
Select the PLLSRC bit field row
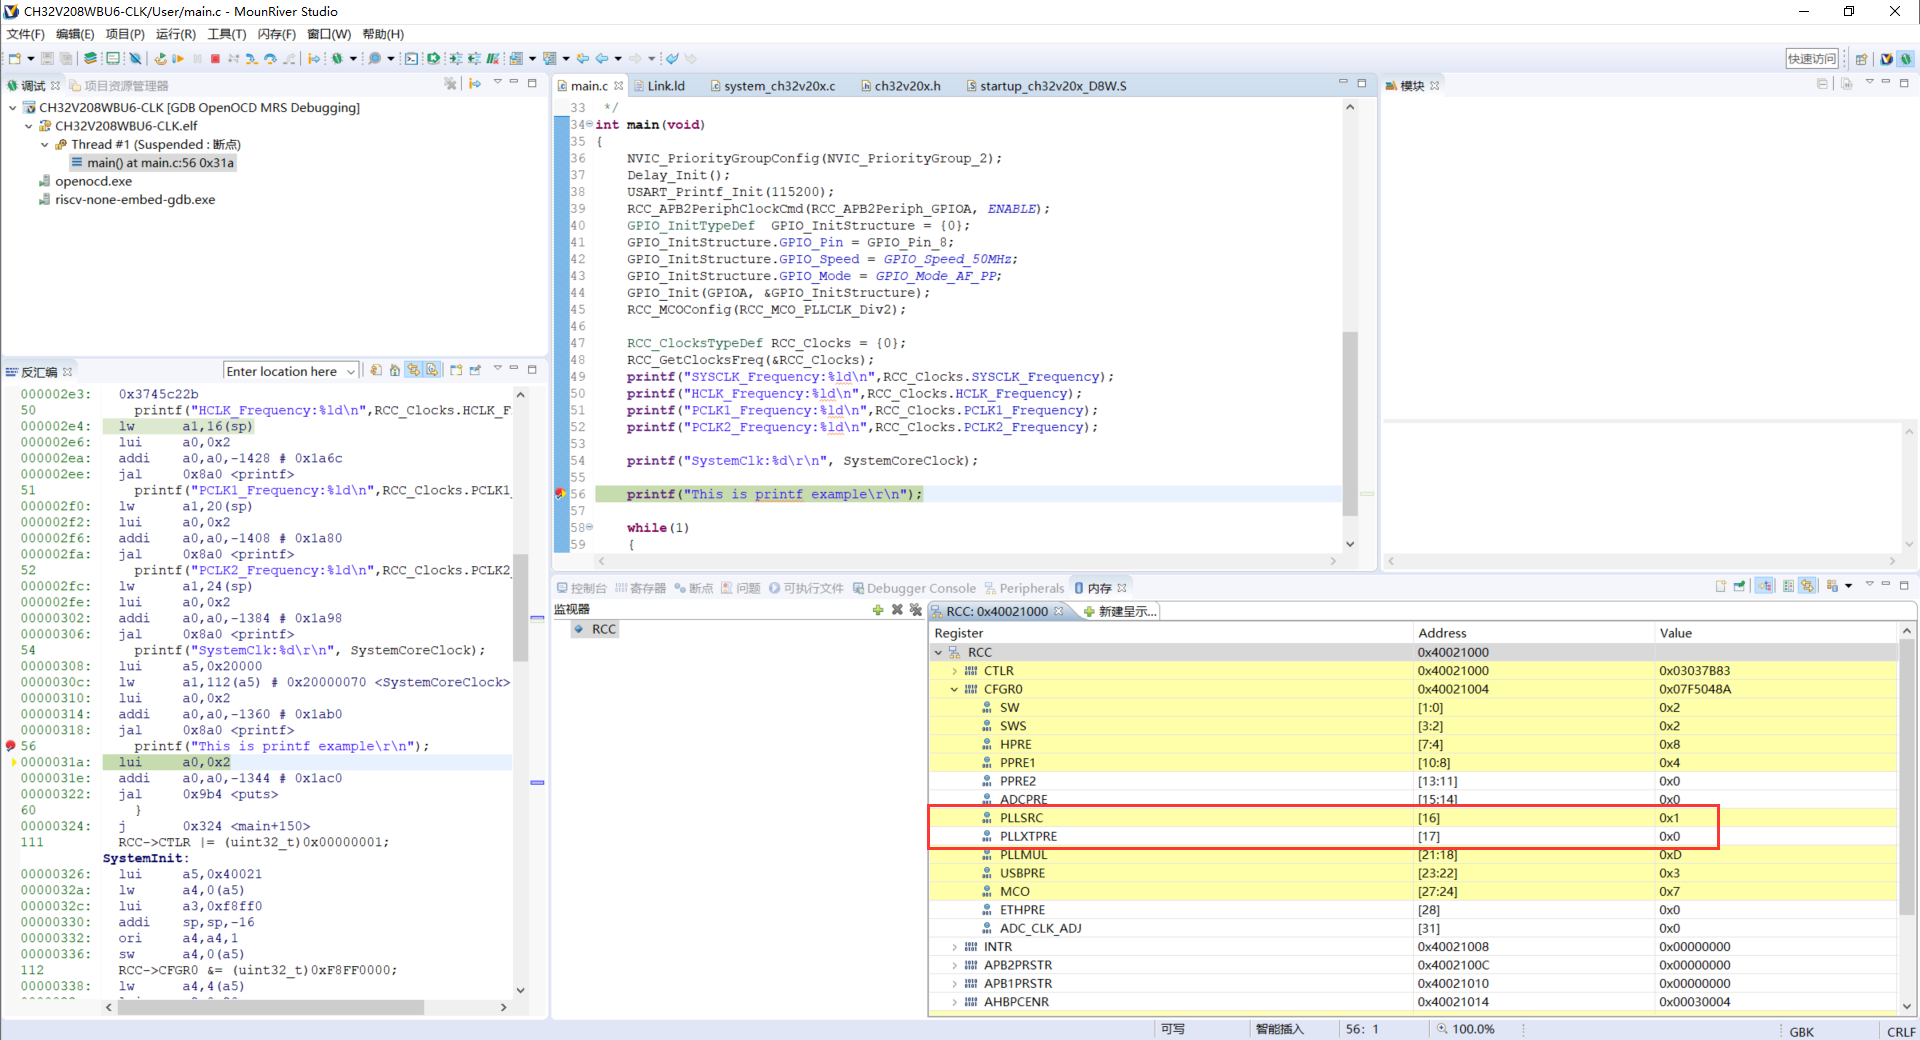coord(1412,818)
